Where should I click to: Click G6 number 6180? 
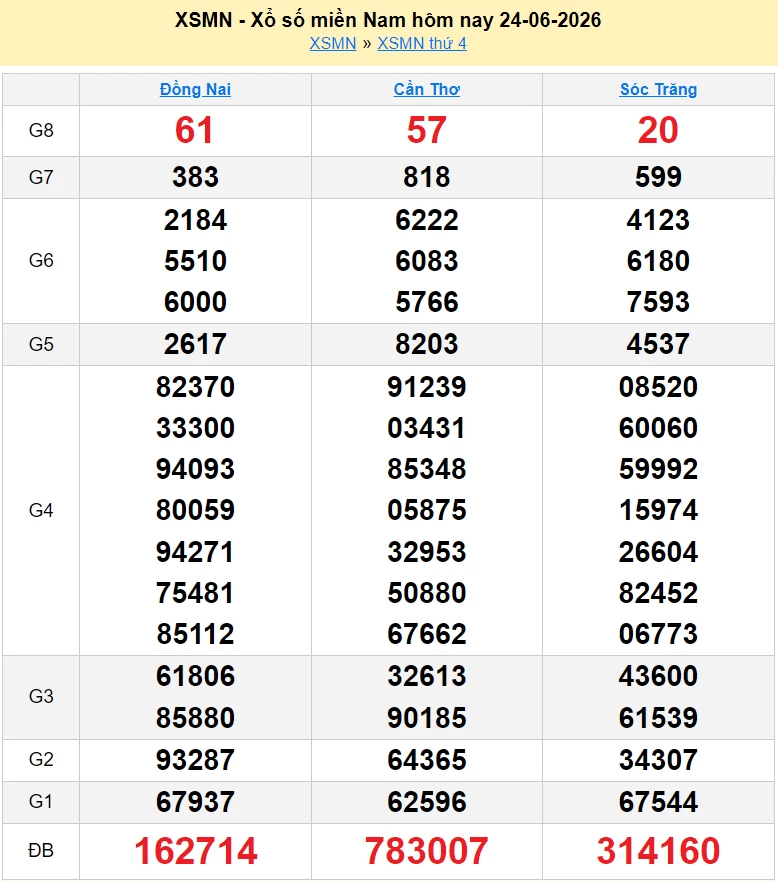coord(658,261)
